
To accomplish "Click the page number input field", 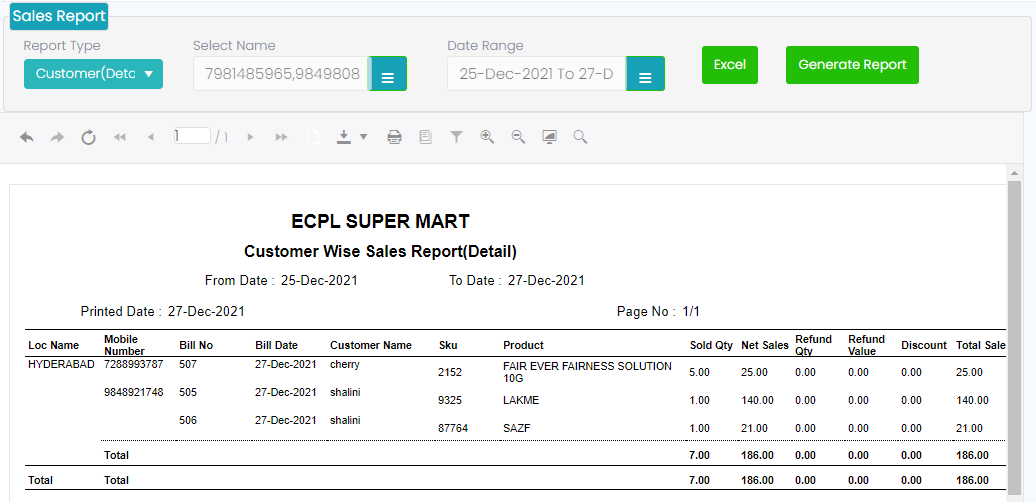I will point(191,136).
